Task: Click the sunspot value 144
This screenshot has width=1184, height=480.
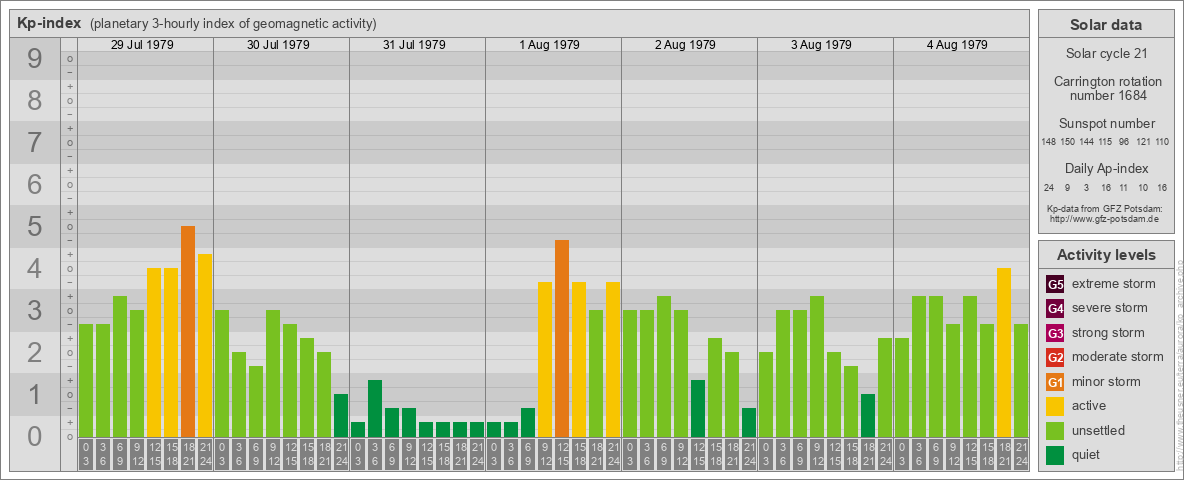Action: pos(1087,142)
